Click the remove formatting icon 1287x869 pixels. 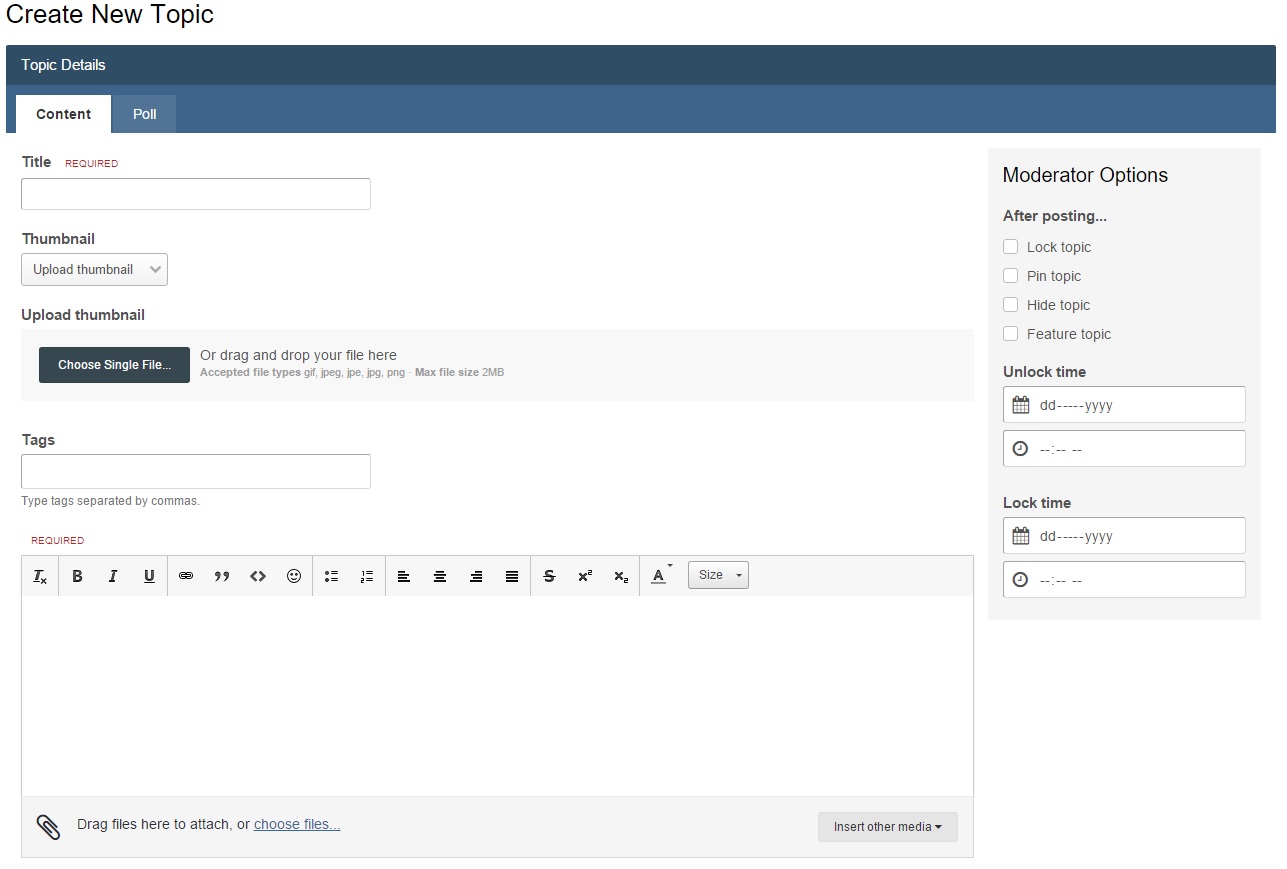[x=40, y=576]
